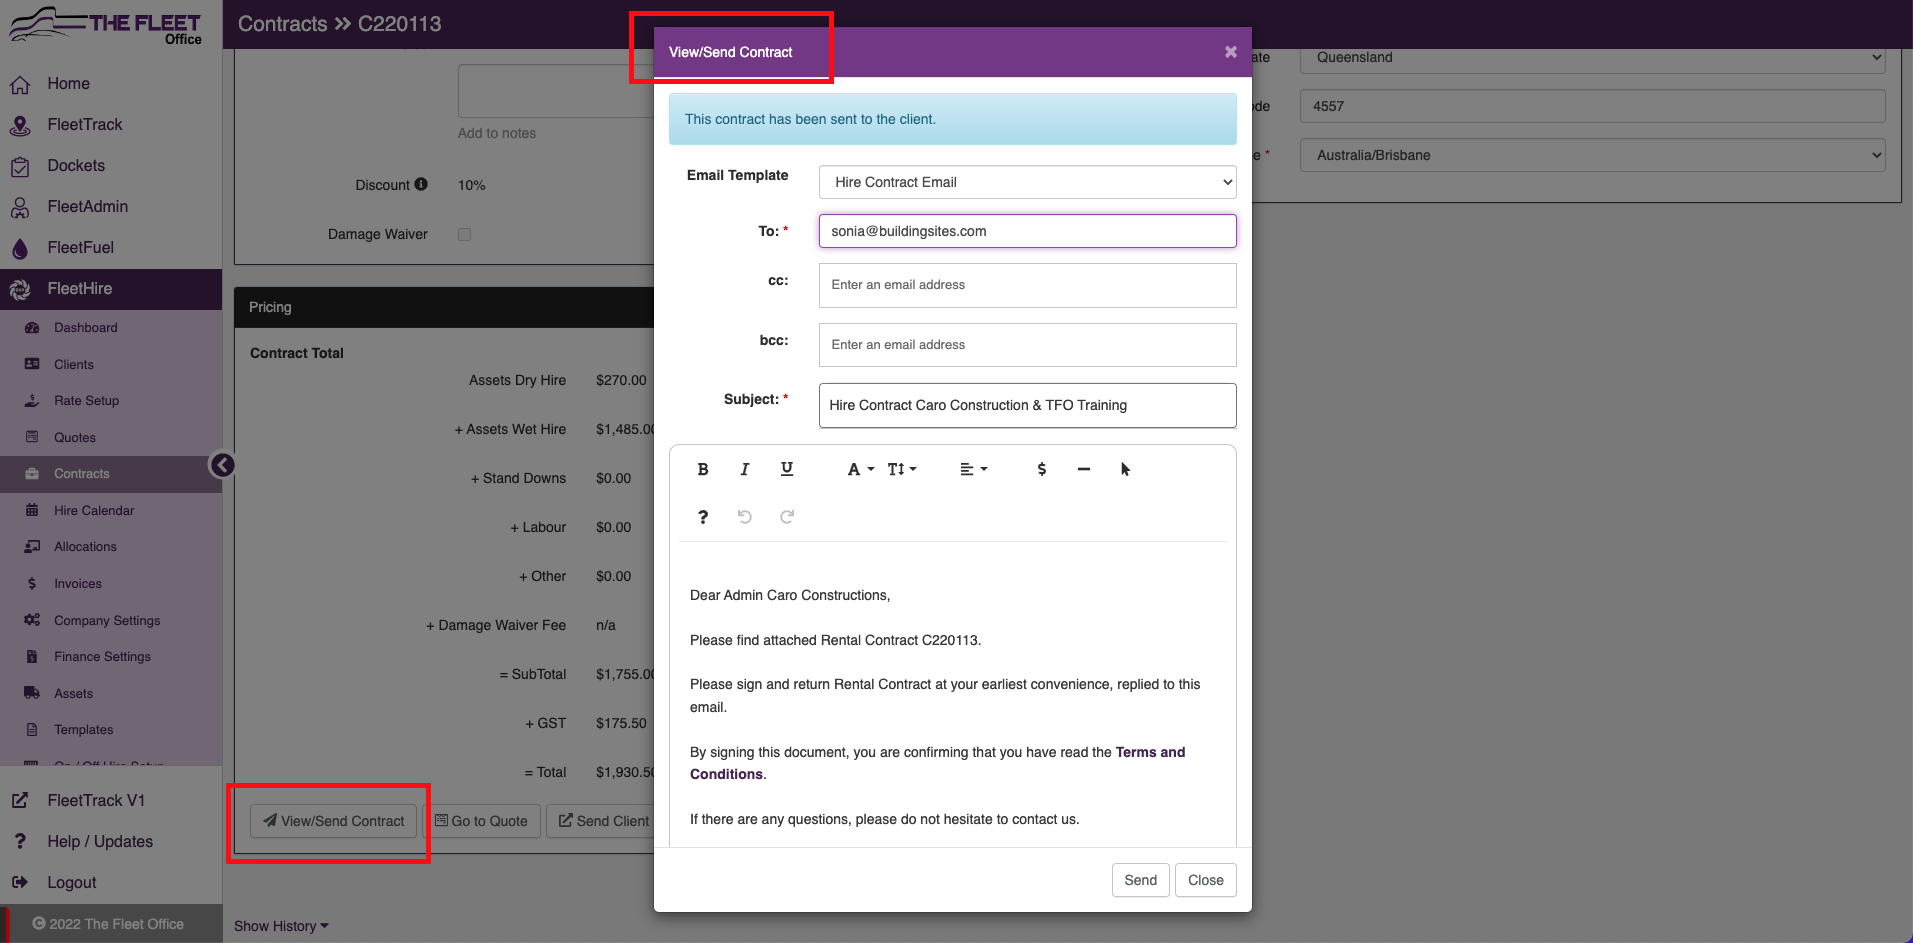1913x943 pixels.
Task: Open the Email Template dropdown
Action: (x=1027, y=182)
